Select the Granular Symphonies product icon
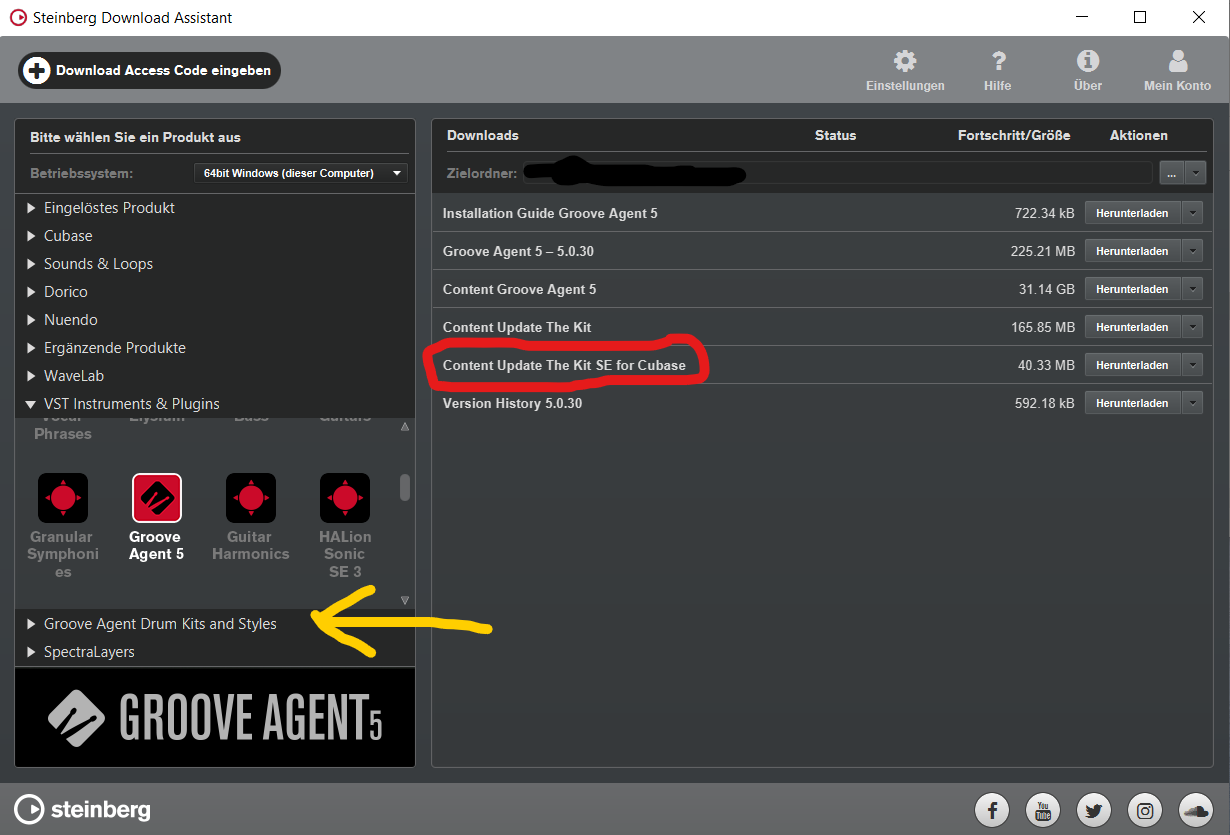1230x835 pixels. (63, 498)
